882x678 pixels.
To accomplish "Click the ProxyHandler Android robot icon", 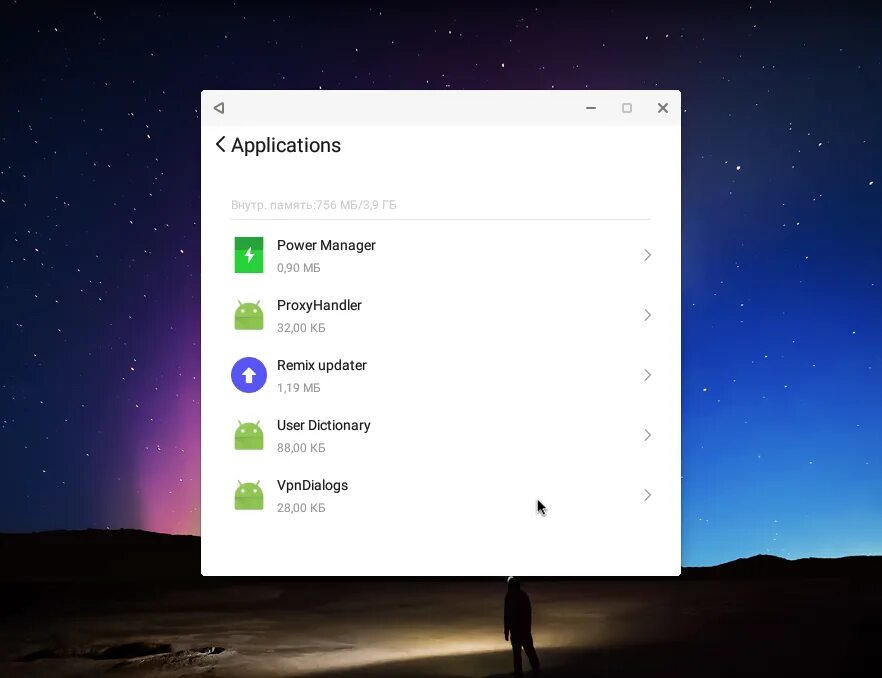I will pos(249,315).
